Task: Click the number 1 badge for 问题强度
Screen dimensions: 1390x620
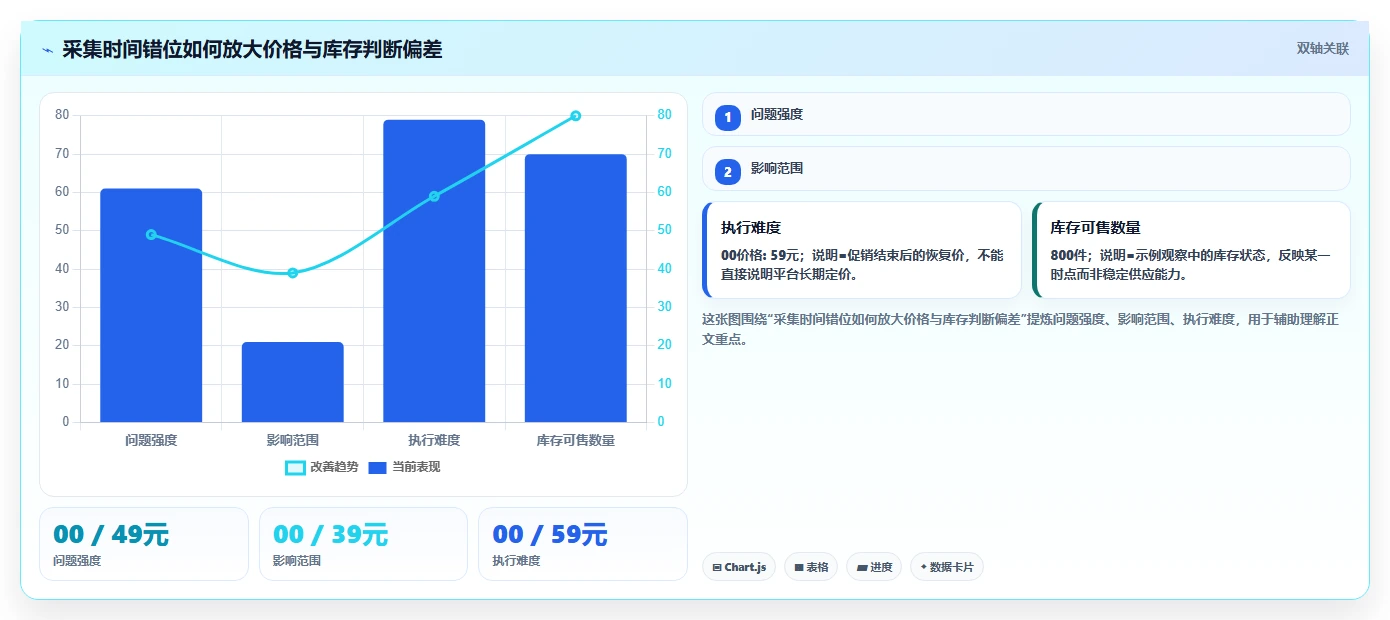Action: [x=728, y=117]
